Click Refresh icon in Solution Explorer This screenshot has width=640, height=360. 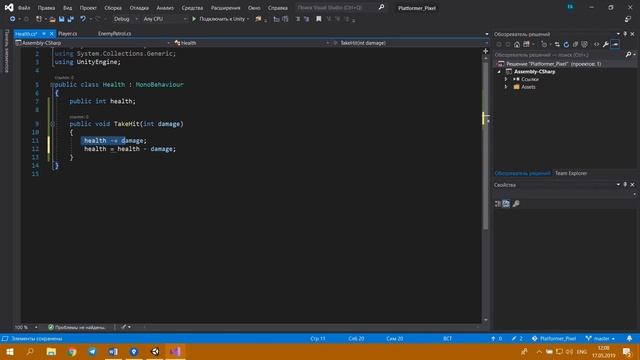(566, 44)
